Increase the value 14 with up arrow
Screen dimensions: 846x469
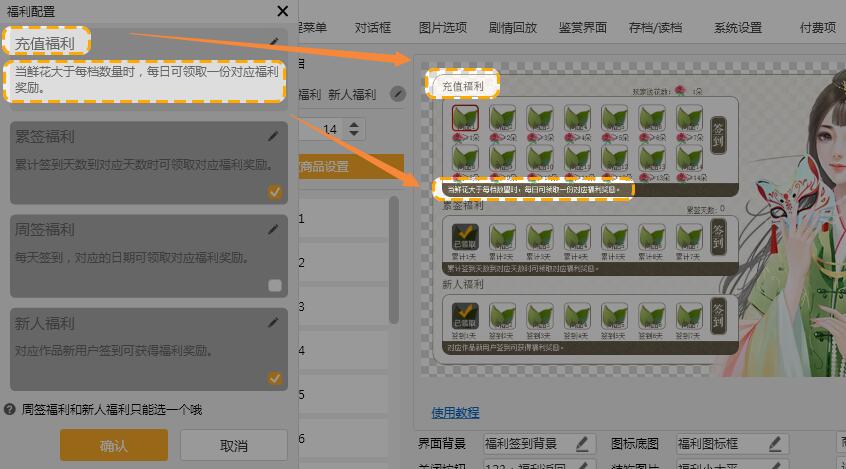tap(355, 123)
